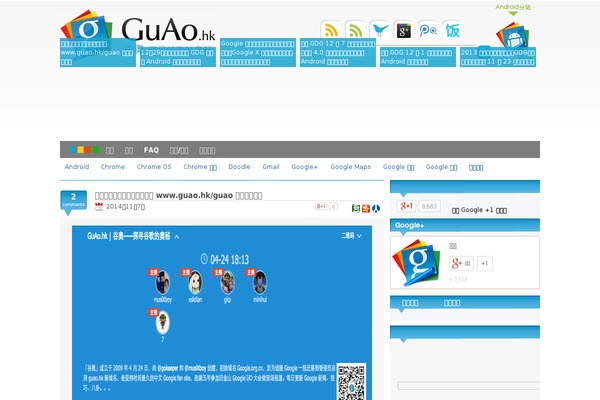This screenshot has width=600, height=400.
Task: Click the post date 2014年11月7日
Action: 125,207
